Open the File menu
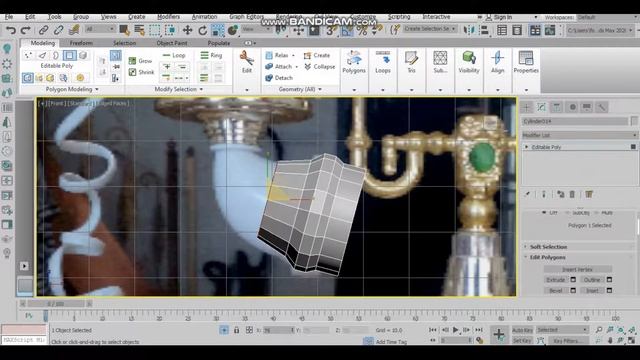640x360 pixels. click(x=9, y=17)
